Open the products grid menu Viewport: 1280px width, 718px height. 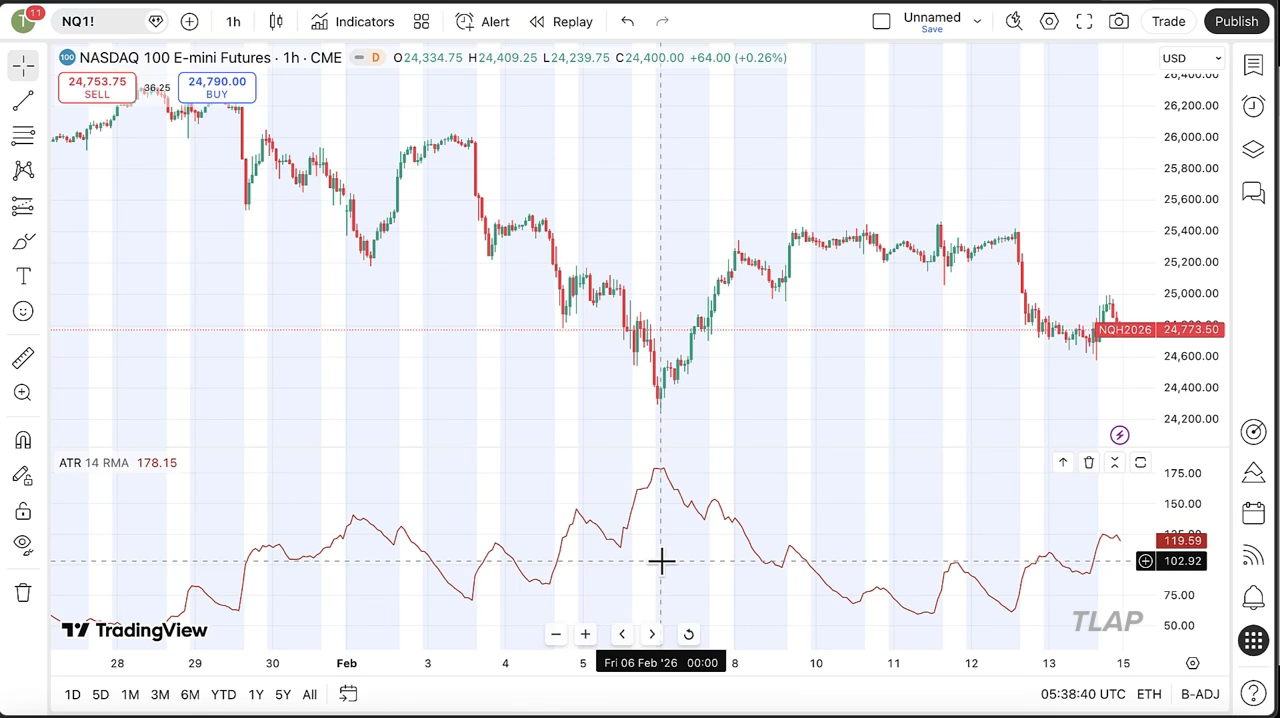1253,641
